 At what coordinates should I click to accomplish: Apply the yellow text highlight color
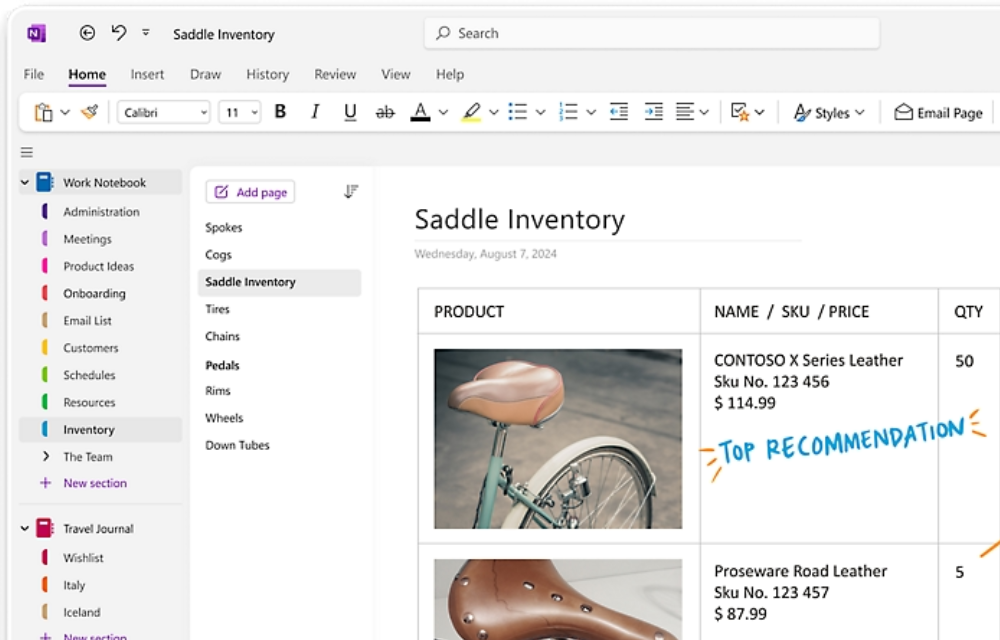(x=471, y=113)
